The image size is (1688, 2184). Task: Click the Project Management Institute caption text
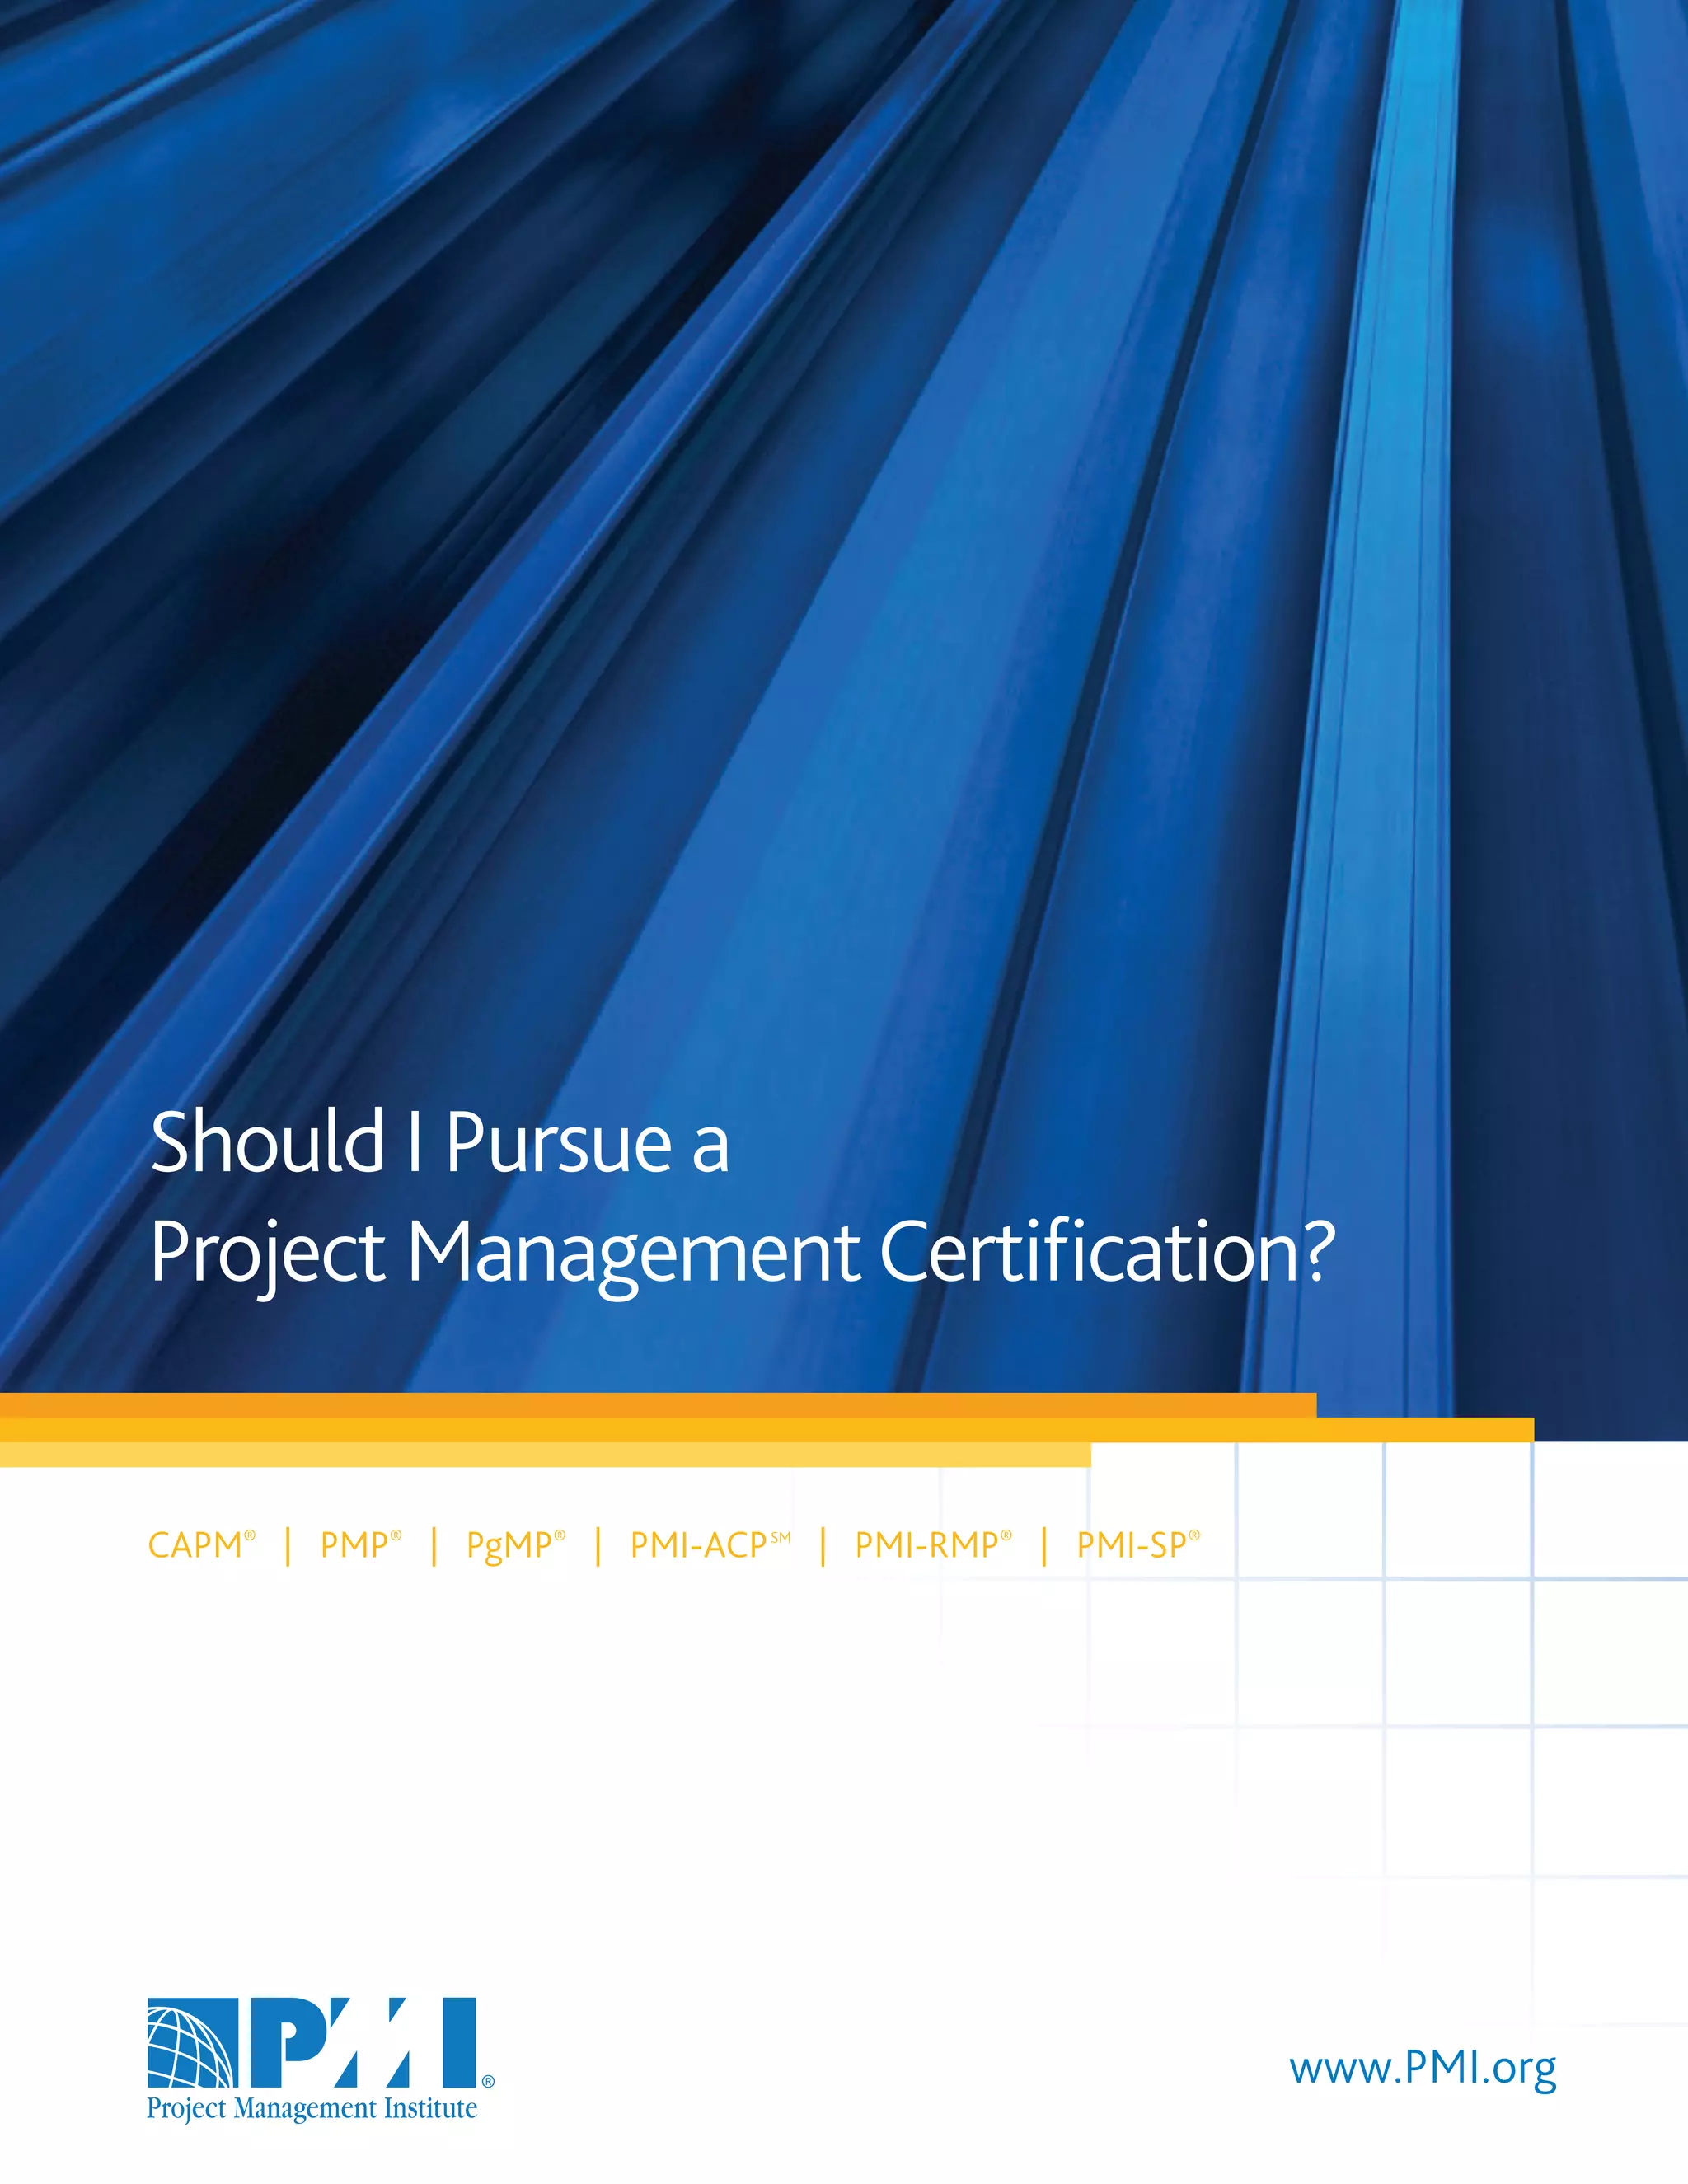(312, 2108)
